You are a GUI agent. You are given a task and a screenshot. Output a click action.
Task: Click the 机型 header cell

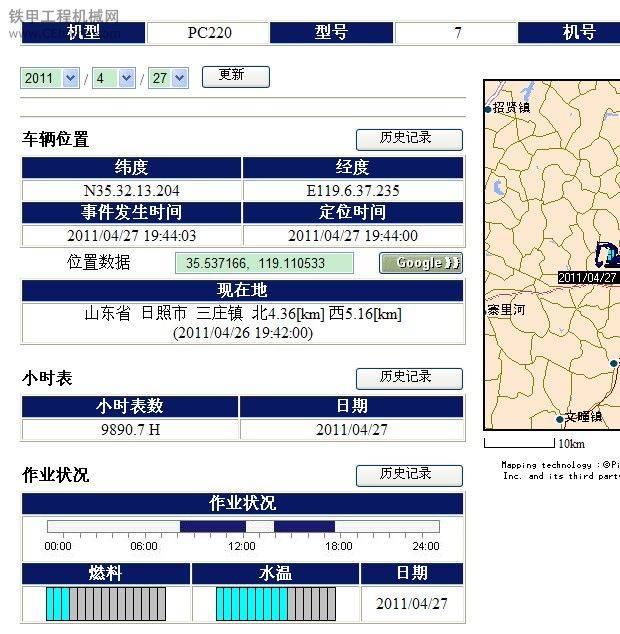click(83, 32)
